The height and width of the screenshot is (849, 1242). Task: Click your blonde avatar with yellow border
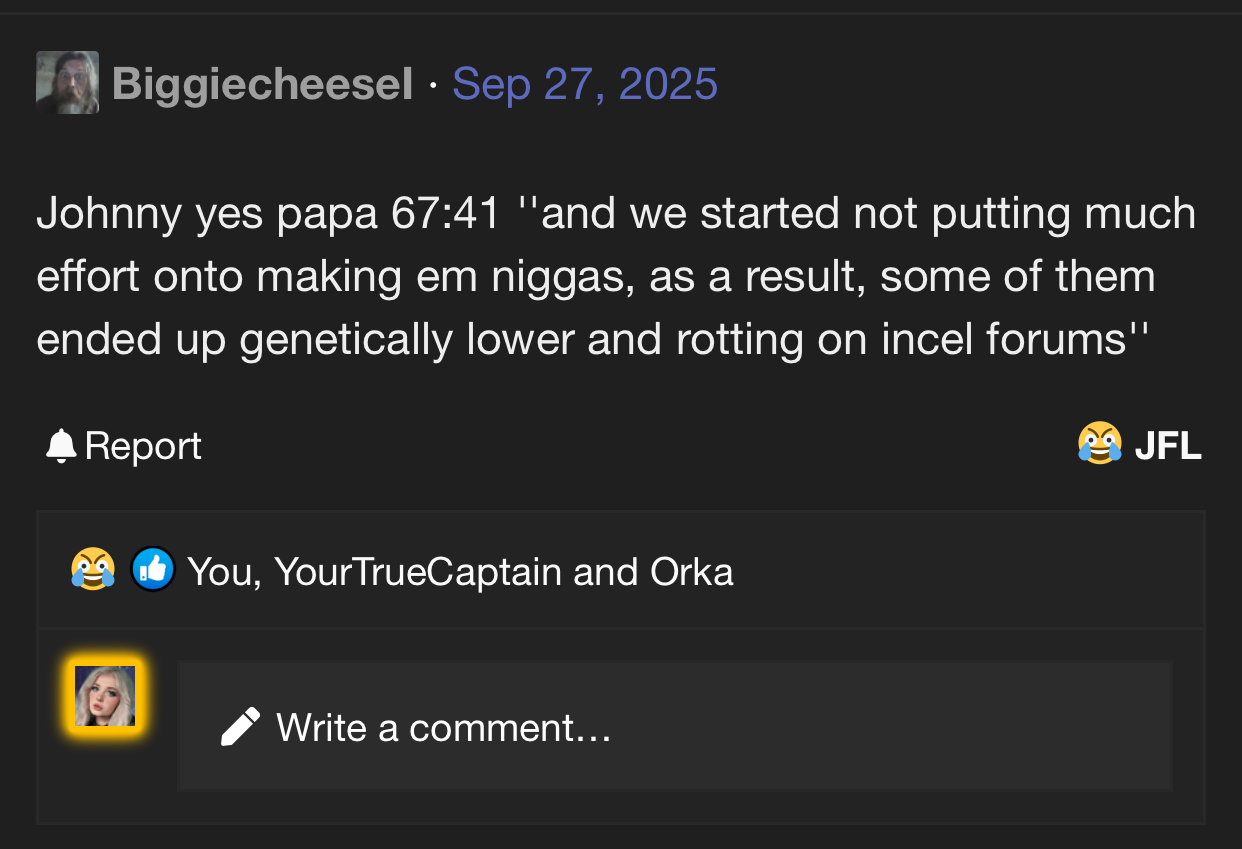pos(105,696)
